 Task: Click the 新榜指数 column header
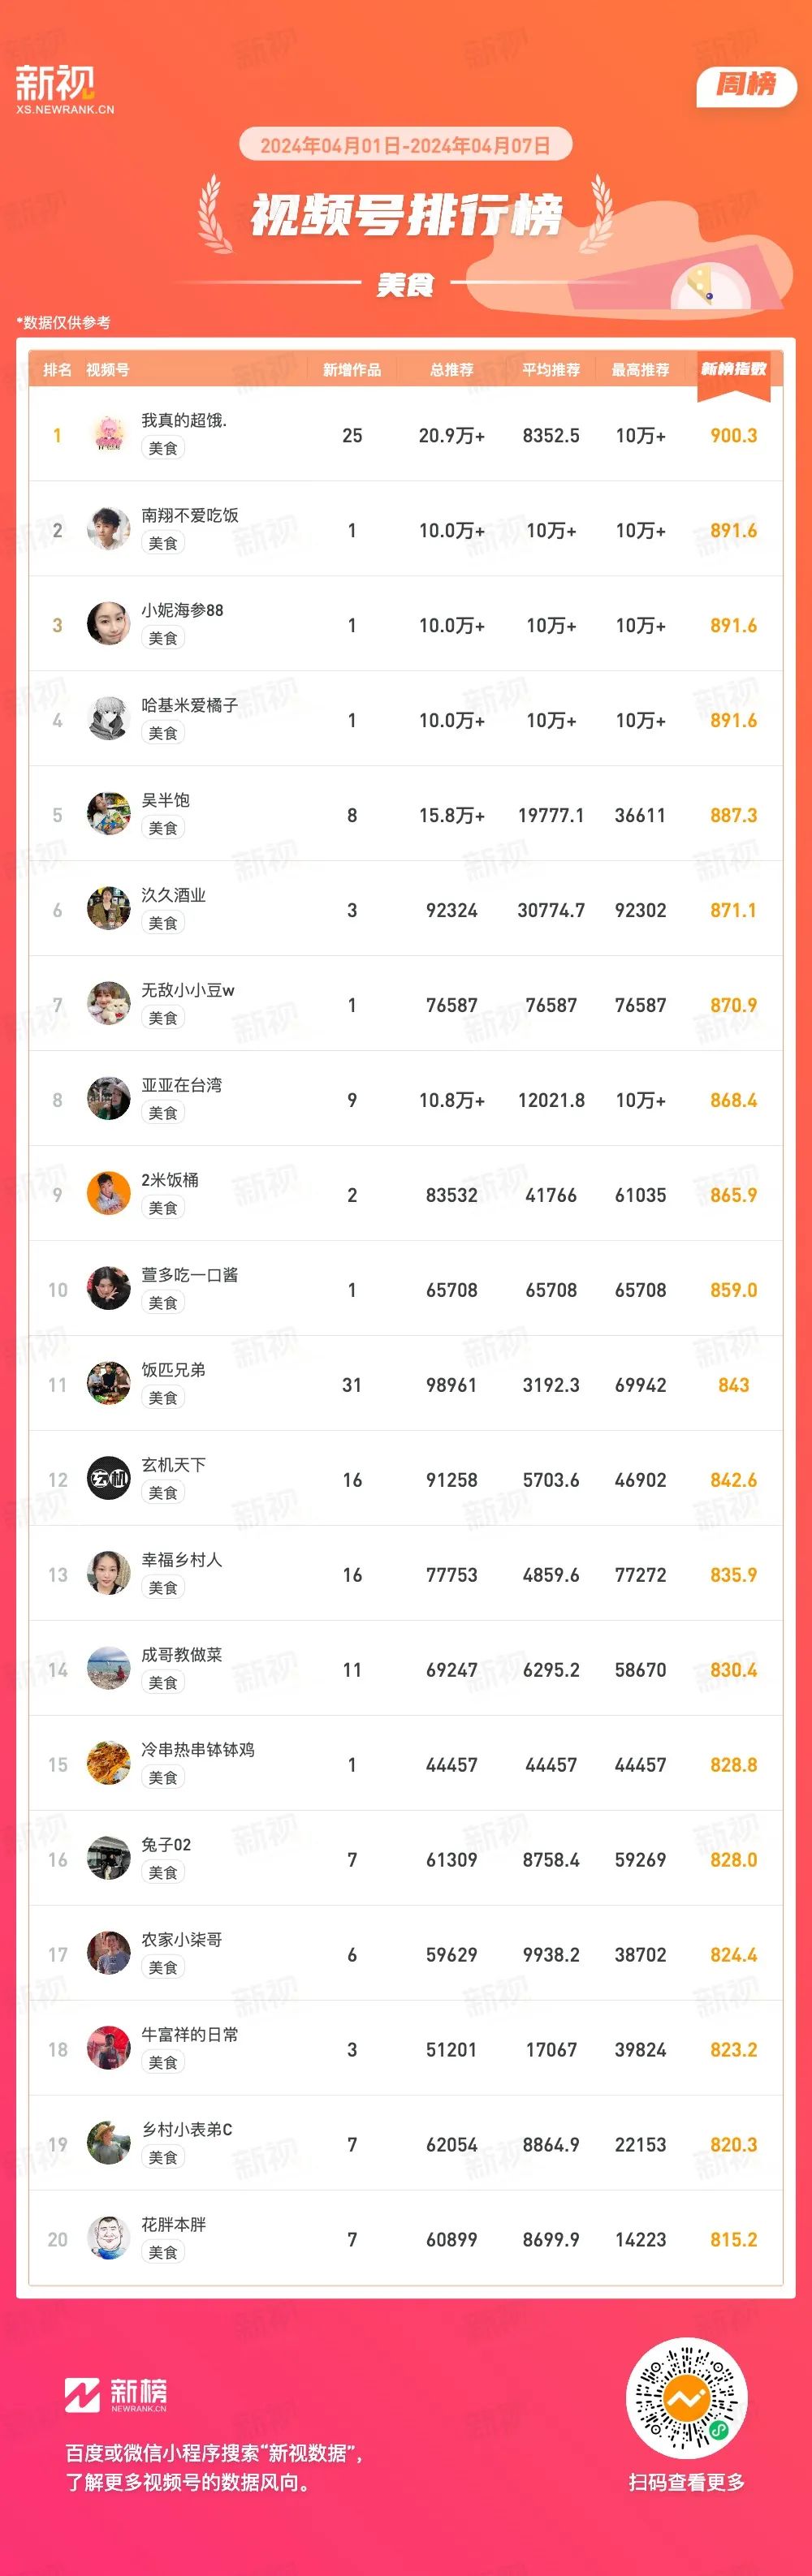[734, 370]
